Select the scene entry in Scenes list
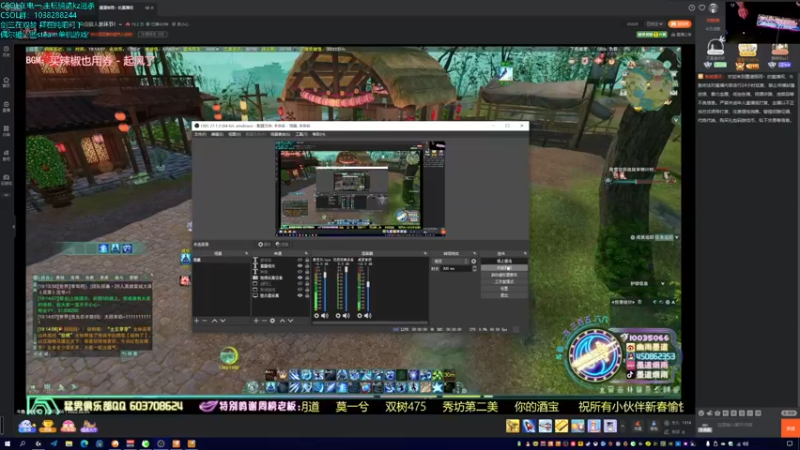800x450 pixels. pos(221,260)
